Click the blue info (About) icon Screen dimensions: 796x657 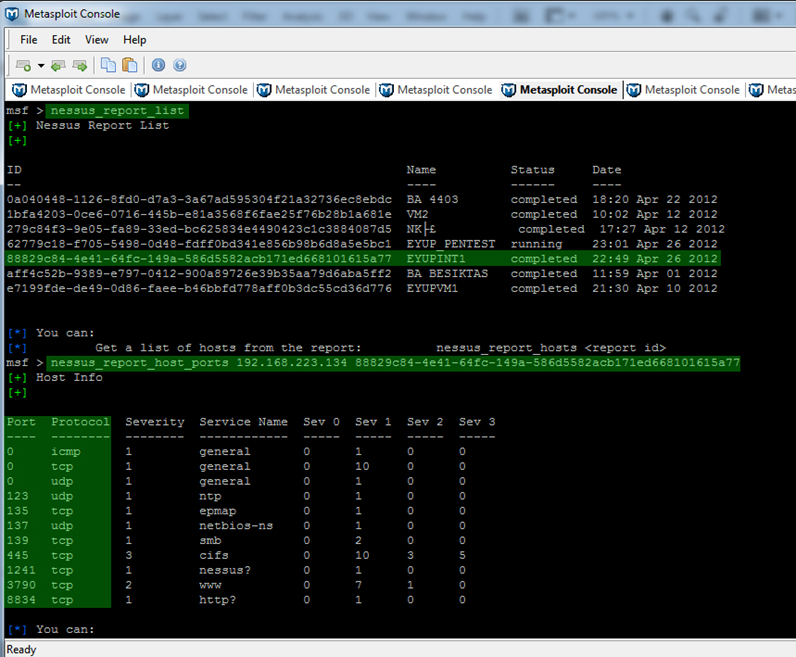(x=158, y=65)
